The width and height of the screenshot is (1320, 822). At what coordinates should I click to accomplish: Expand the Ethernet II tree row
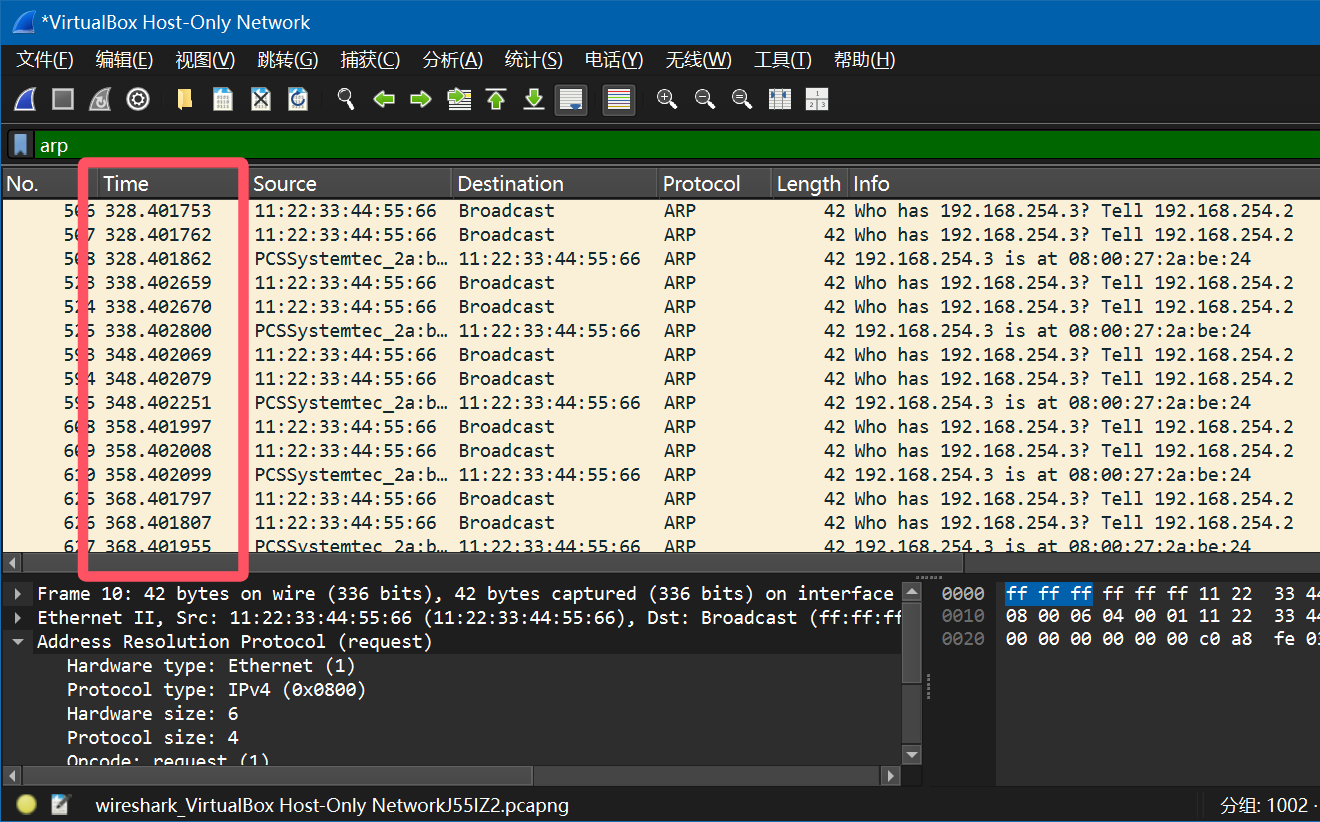point(18,618)
